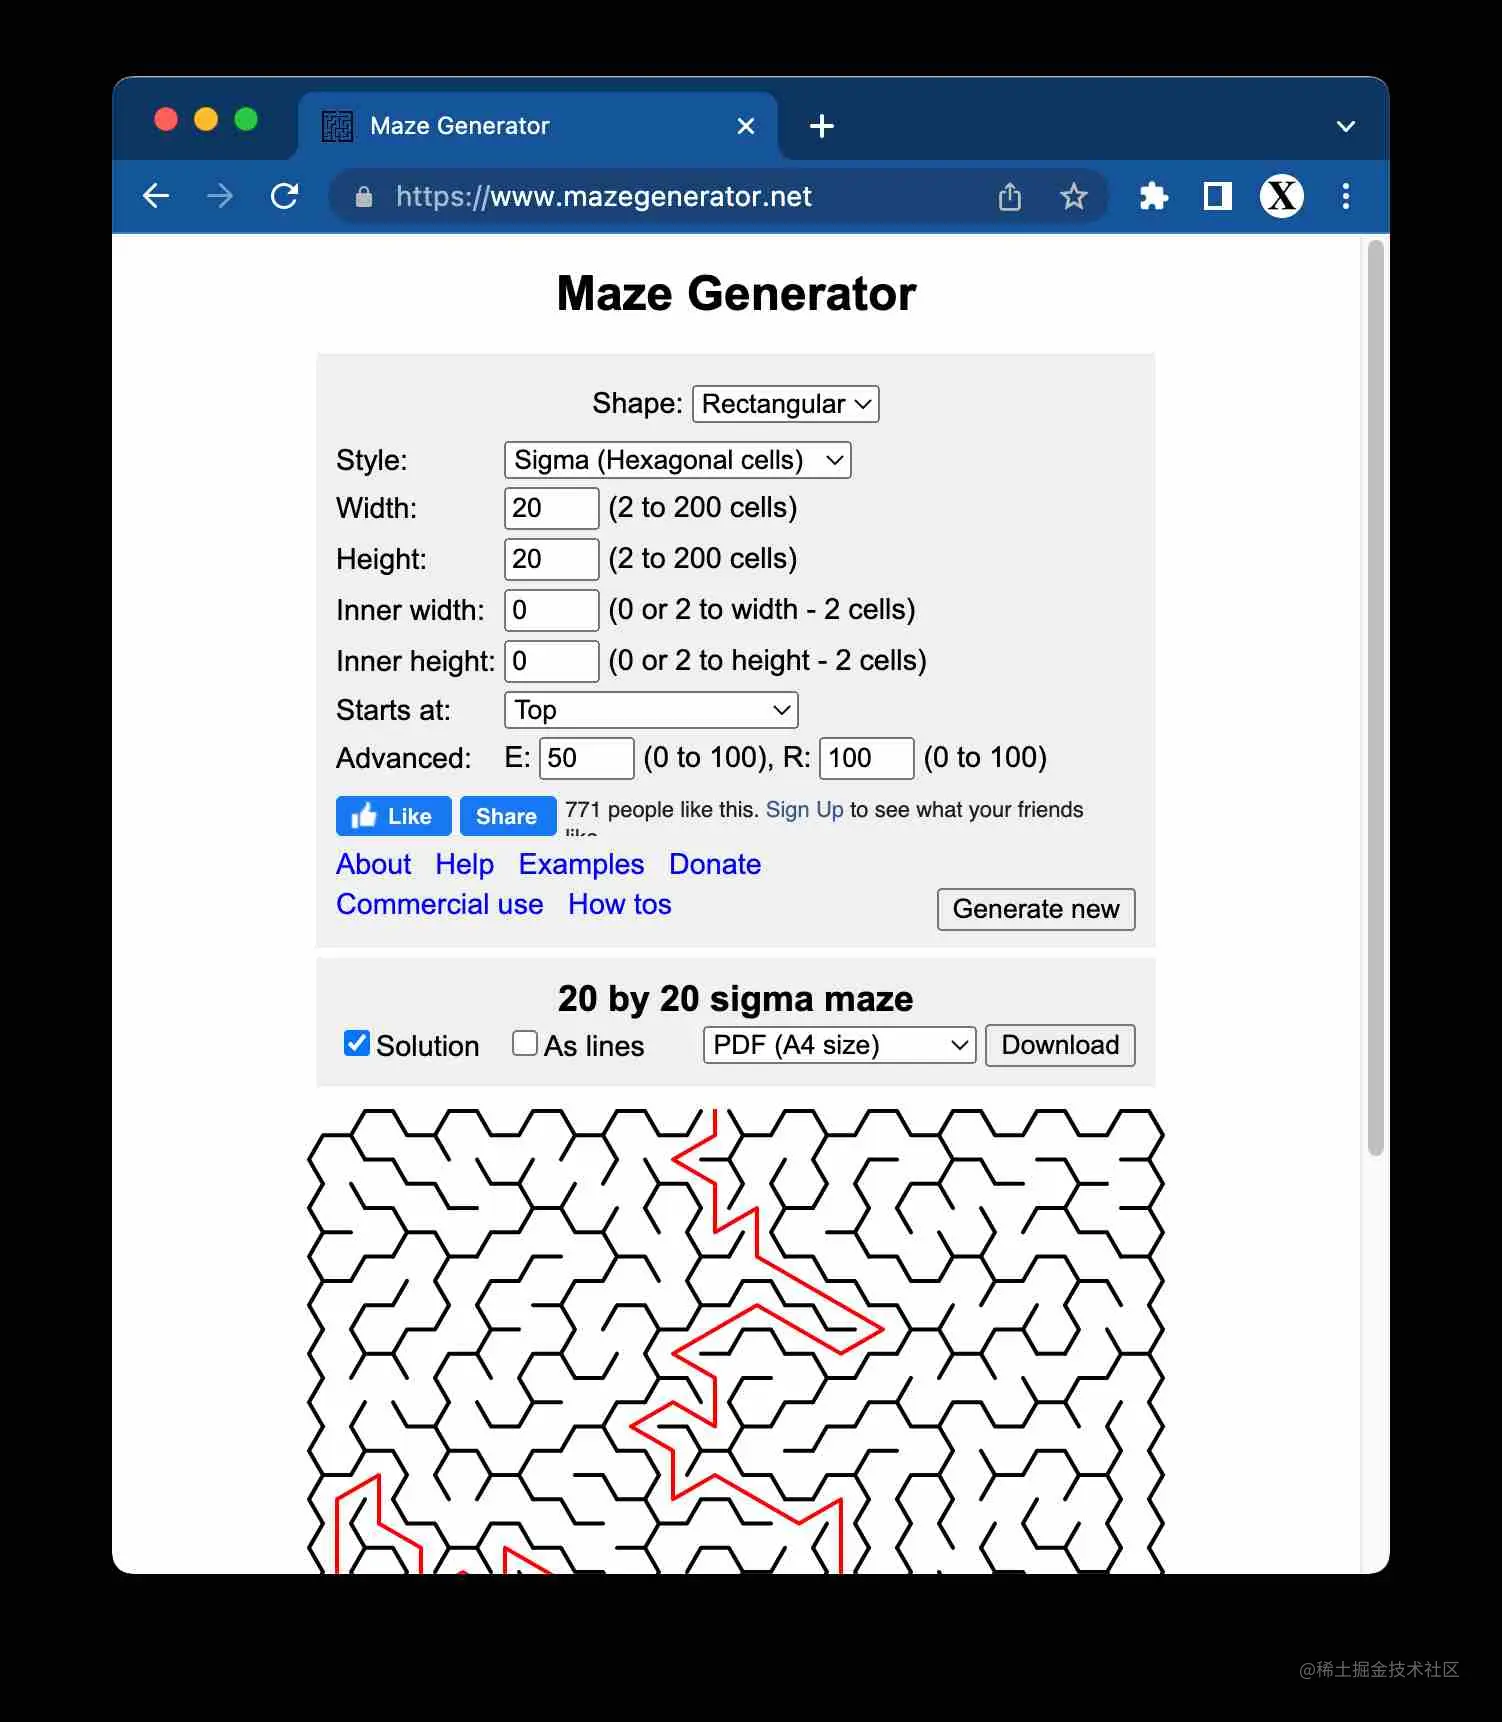The width and height of the screenshot is (1502, 1722).
Task: Click the Height input field
Action: click(552, 559)
